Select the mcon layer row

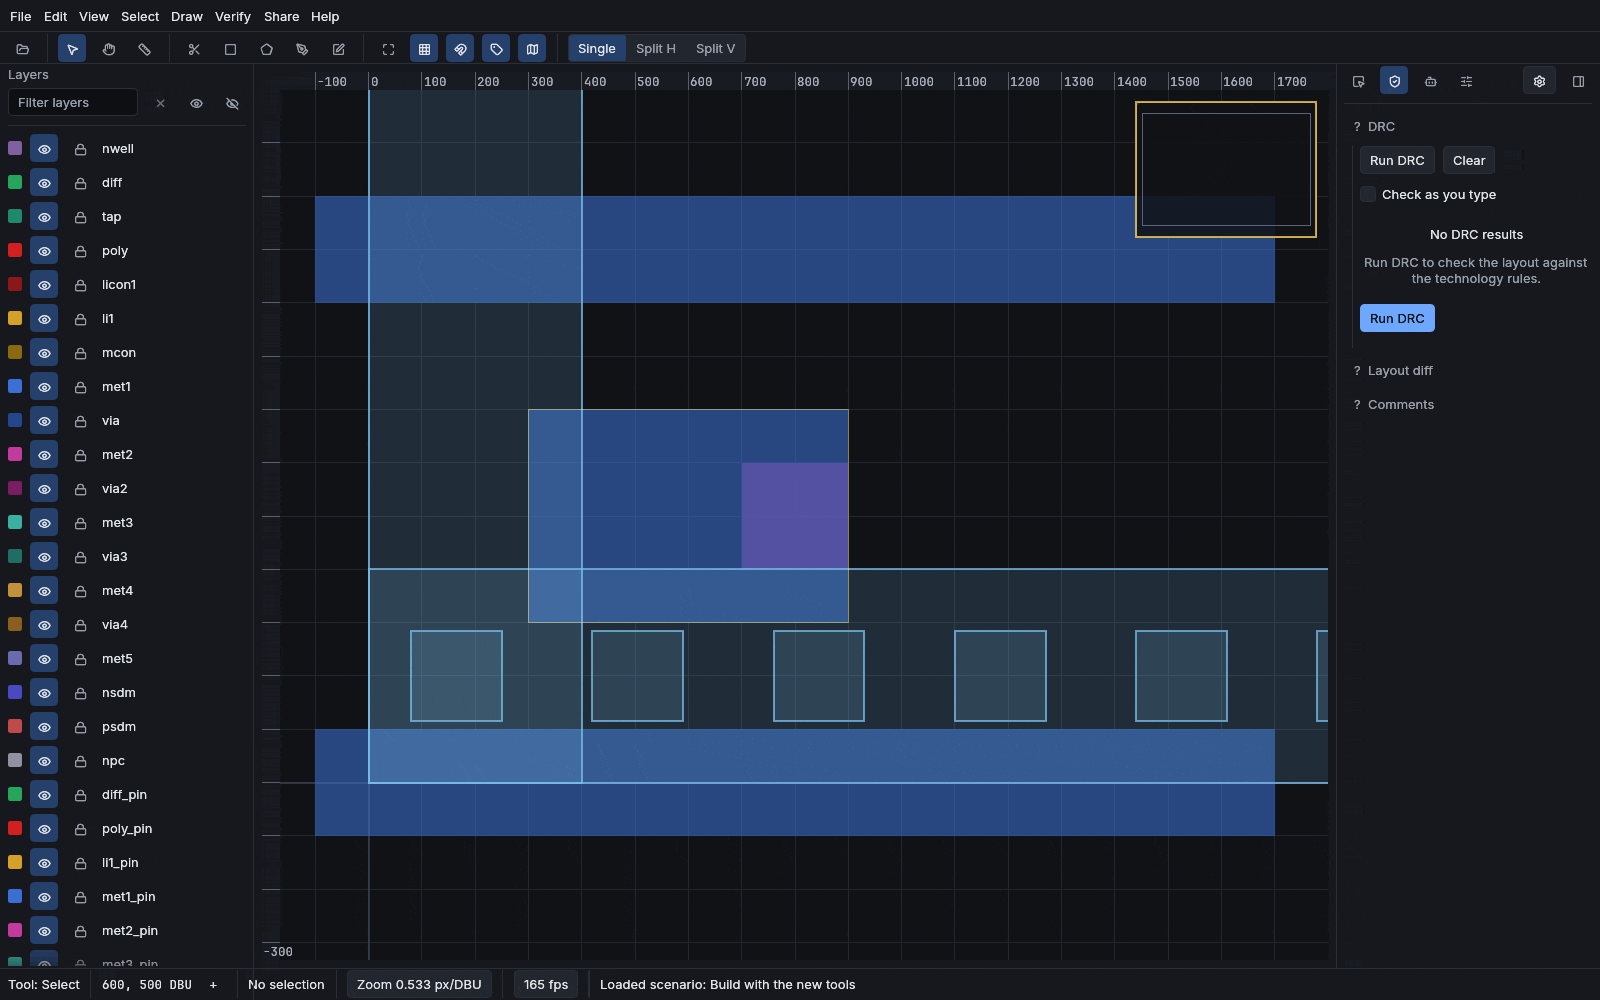(x=125, y=353)
